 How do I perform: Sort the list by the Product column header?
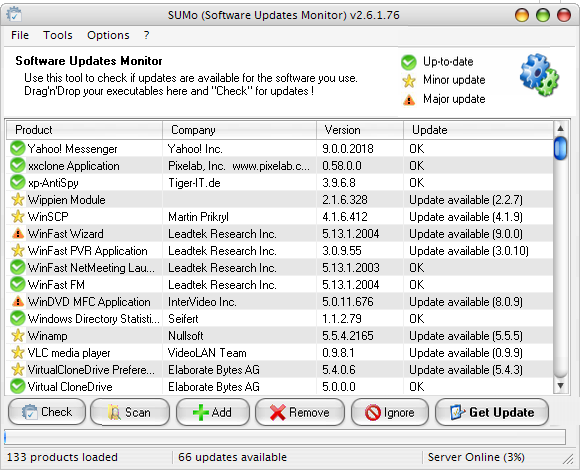coord(84,130)
